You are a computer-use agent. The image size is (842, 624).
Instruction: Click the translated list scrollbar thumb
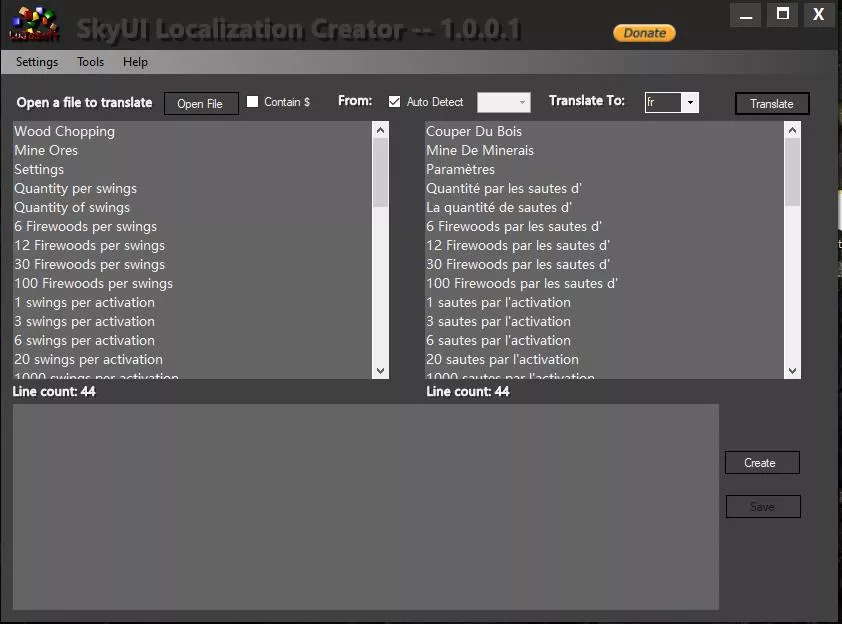792,172
